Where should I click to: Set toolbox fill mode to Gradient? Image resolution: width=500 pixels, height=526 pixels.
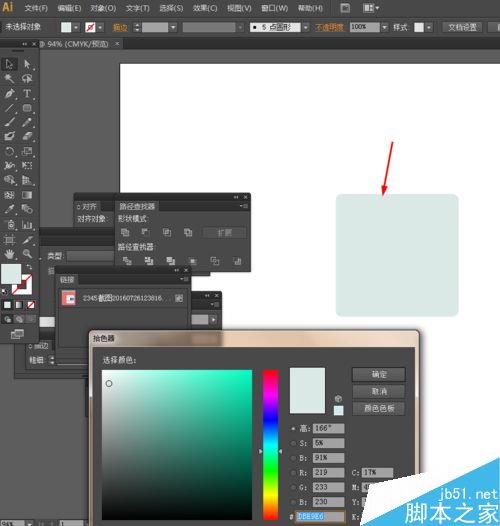coord(19,305)
